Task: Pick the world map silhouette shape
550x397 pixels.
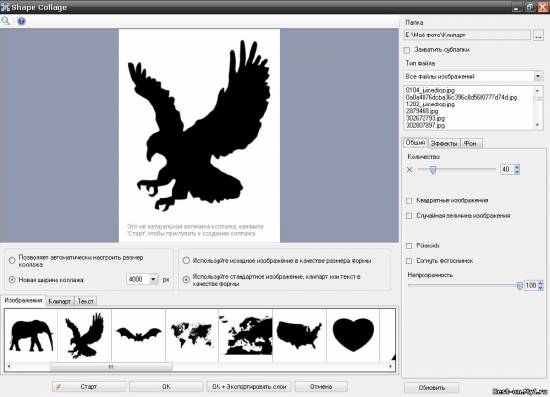Action: pos(192,335)
